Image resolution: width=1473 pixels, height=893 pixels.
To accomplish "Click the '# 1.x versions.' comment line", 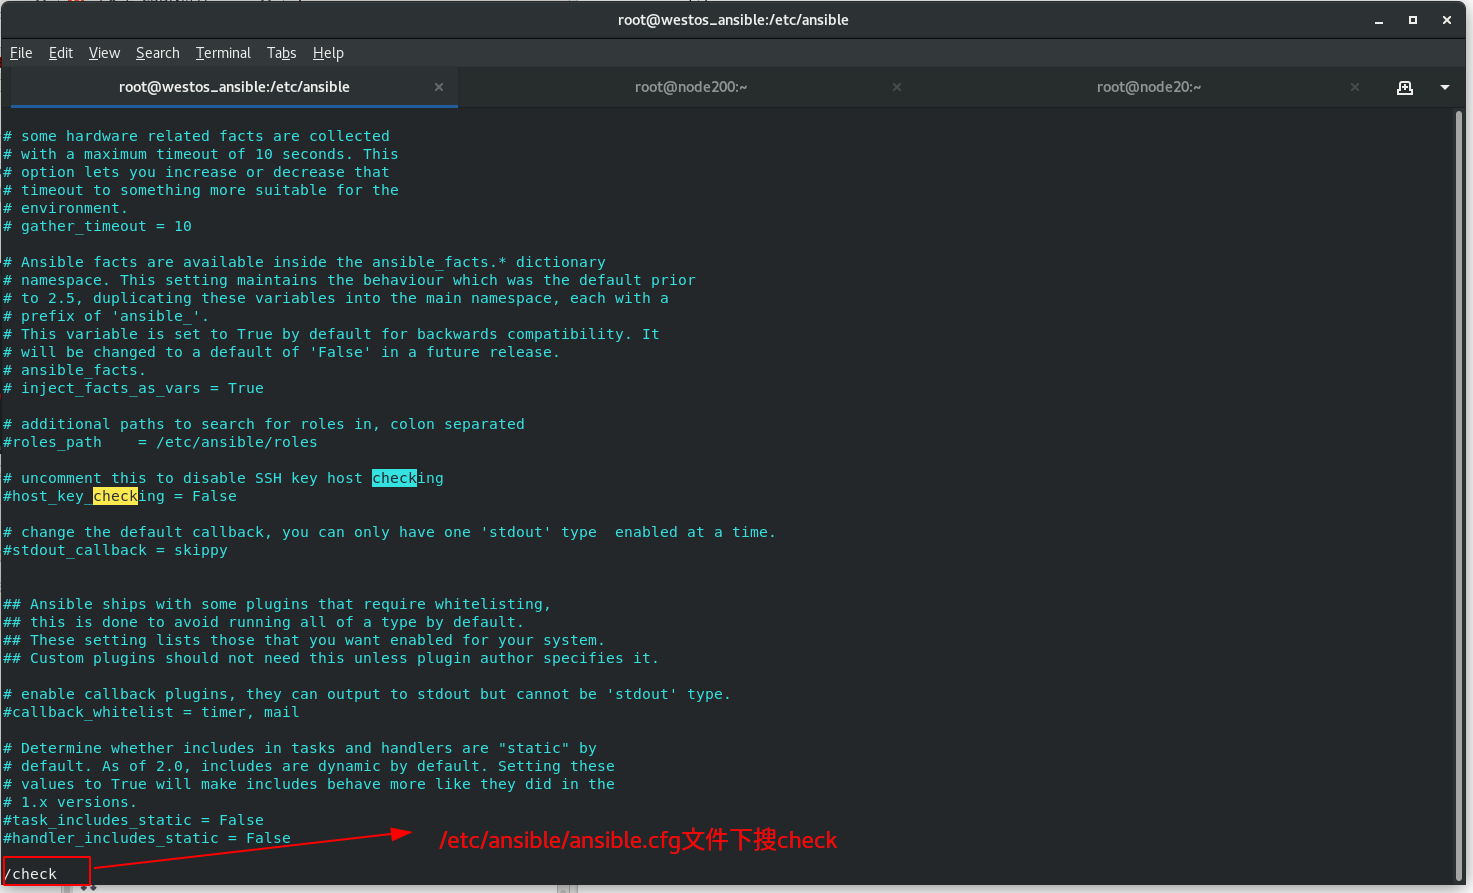I will [x=70, y=802].
